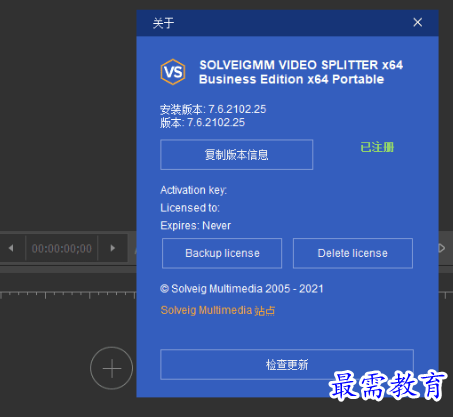
Task: Click the timeline ruler left of the dialog
Action: (68, 295)
